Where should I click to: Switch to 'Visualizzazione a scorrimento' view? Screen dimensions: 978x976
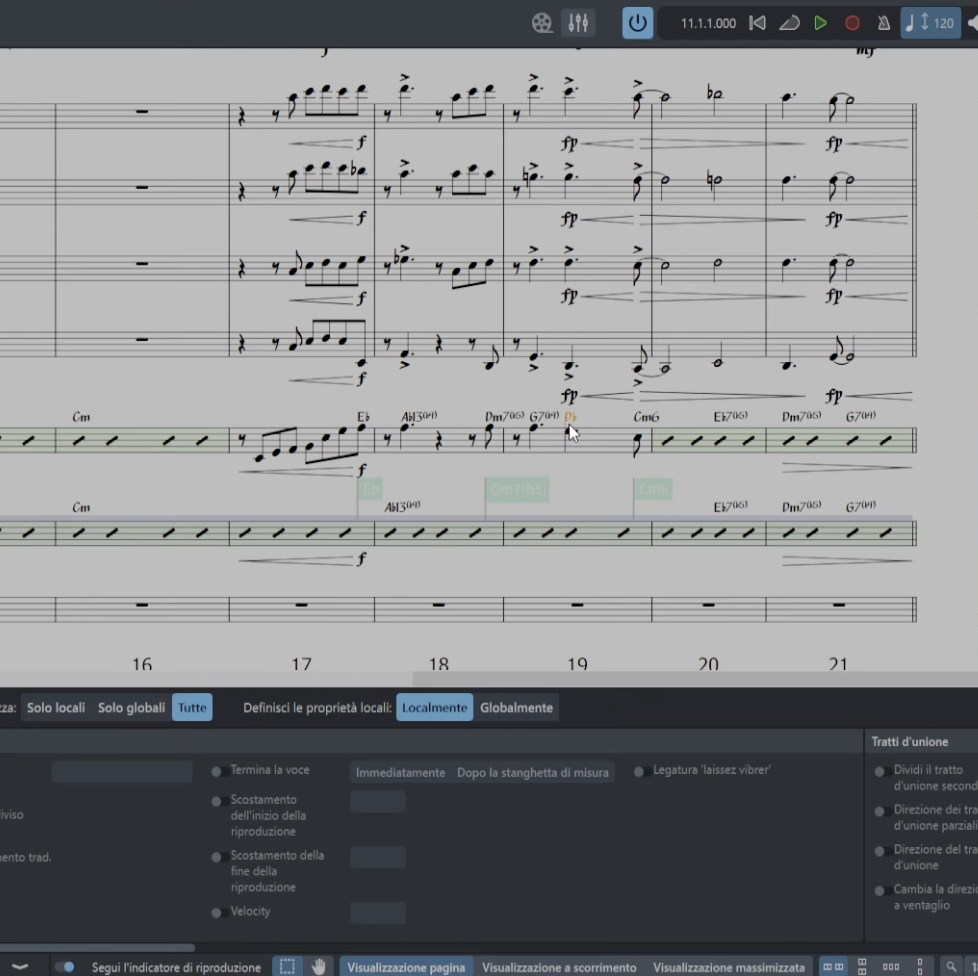[559, 967]
